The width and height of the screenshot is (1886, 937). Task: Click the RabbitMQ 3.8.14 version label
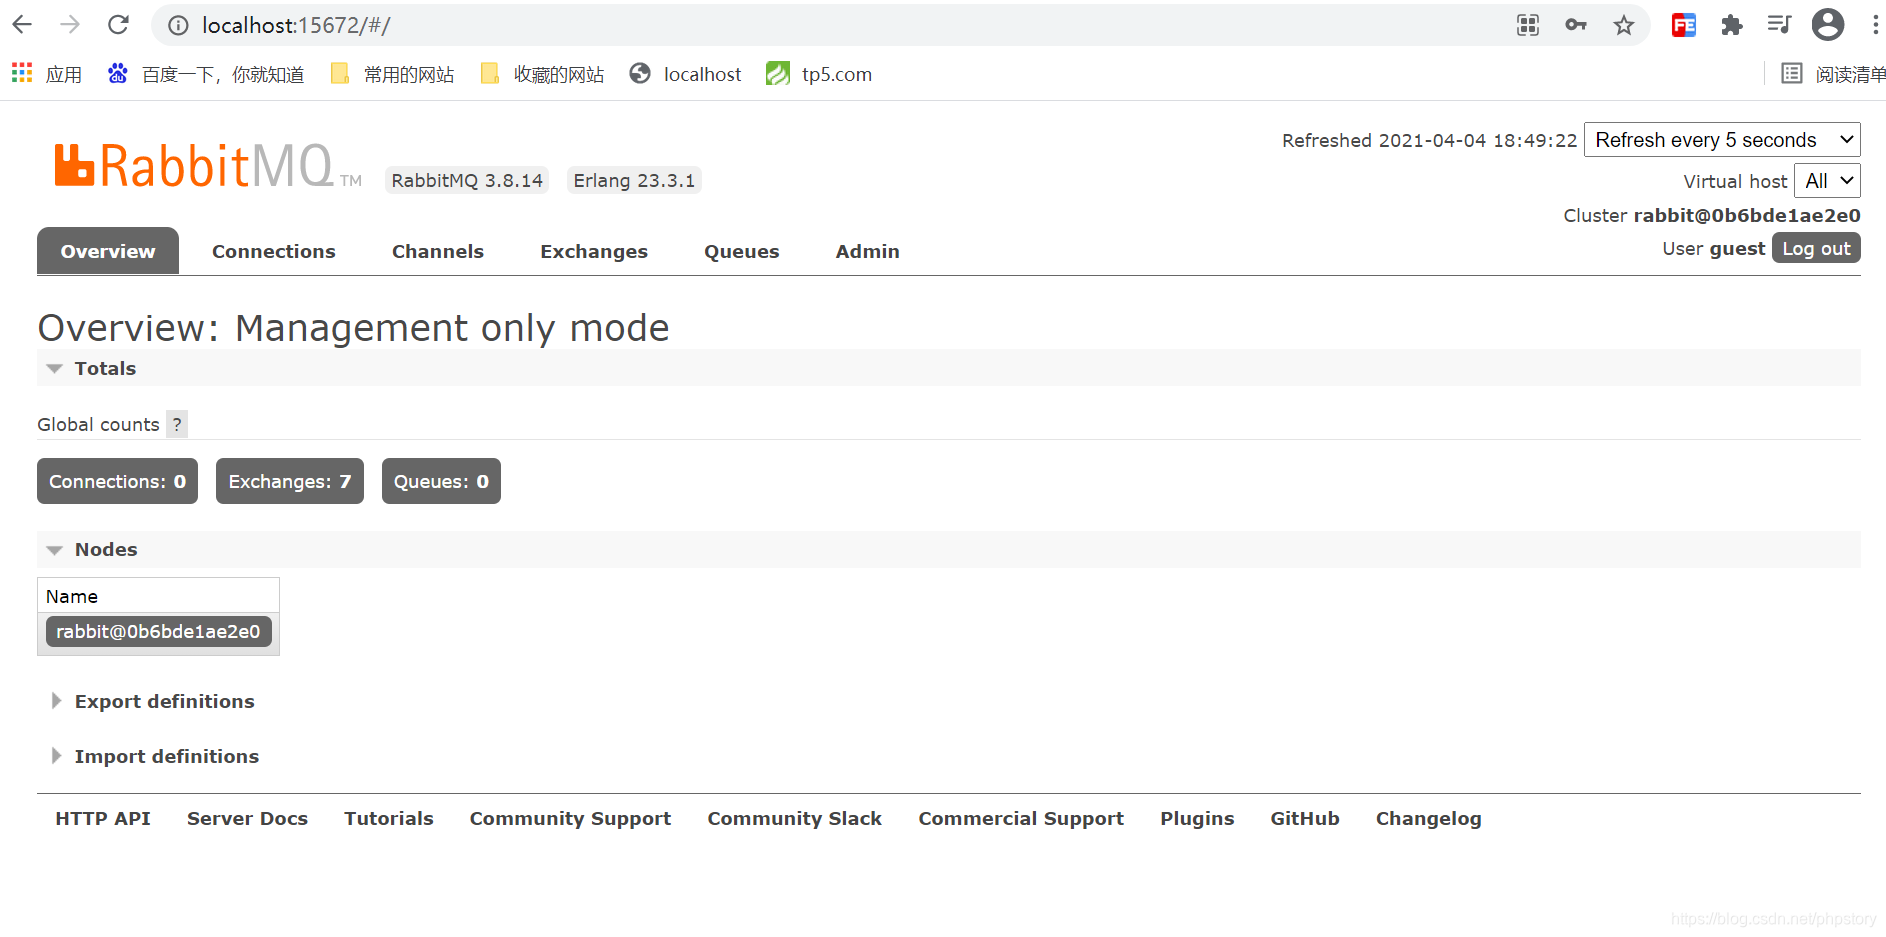467,180
